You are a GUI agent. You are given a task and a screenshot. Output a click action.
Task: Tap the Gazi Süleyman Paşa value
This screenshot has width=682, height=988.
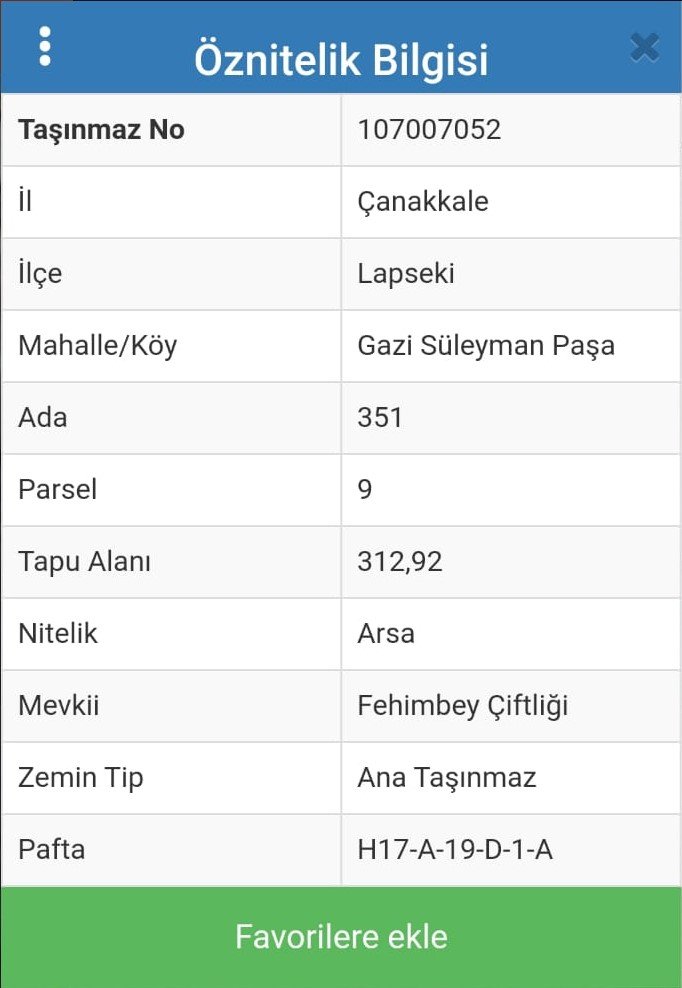[486, 345]
